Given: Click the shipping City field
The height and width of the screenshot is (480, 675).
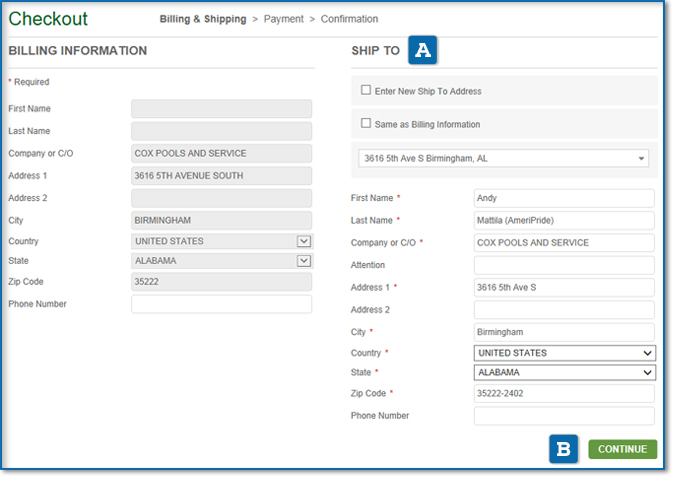Looking at the screenshot, I should pos(564,332).
